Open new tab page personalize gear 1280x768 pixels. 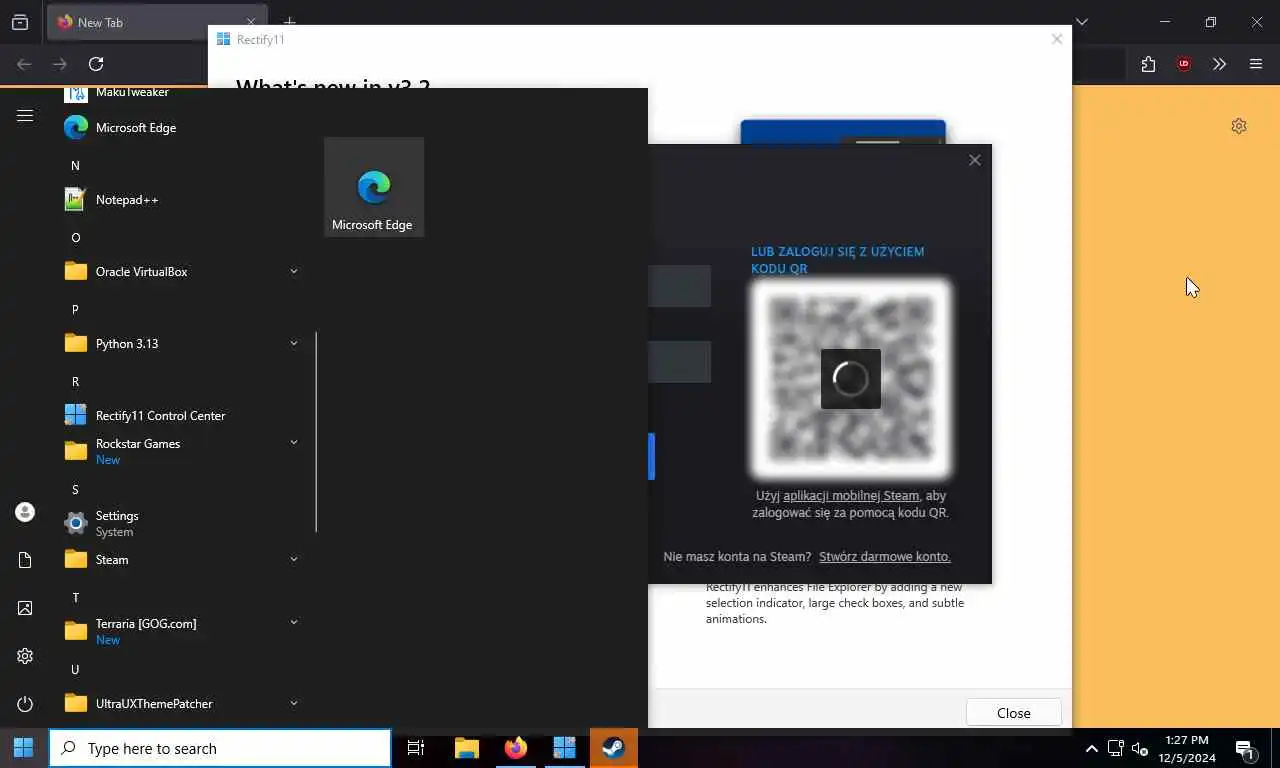point(1239,126)
